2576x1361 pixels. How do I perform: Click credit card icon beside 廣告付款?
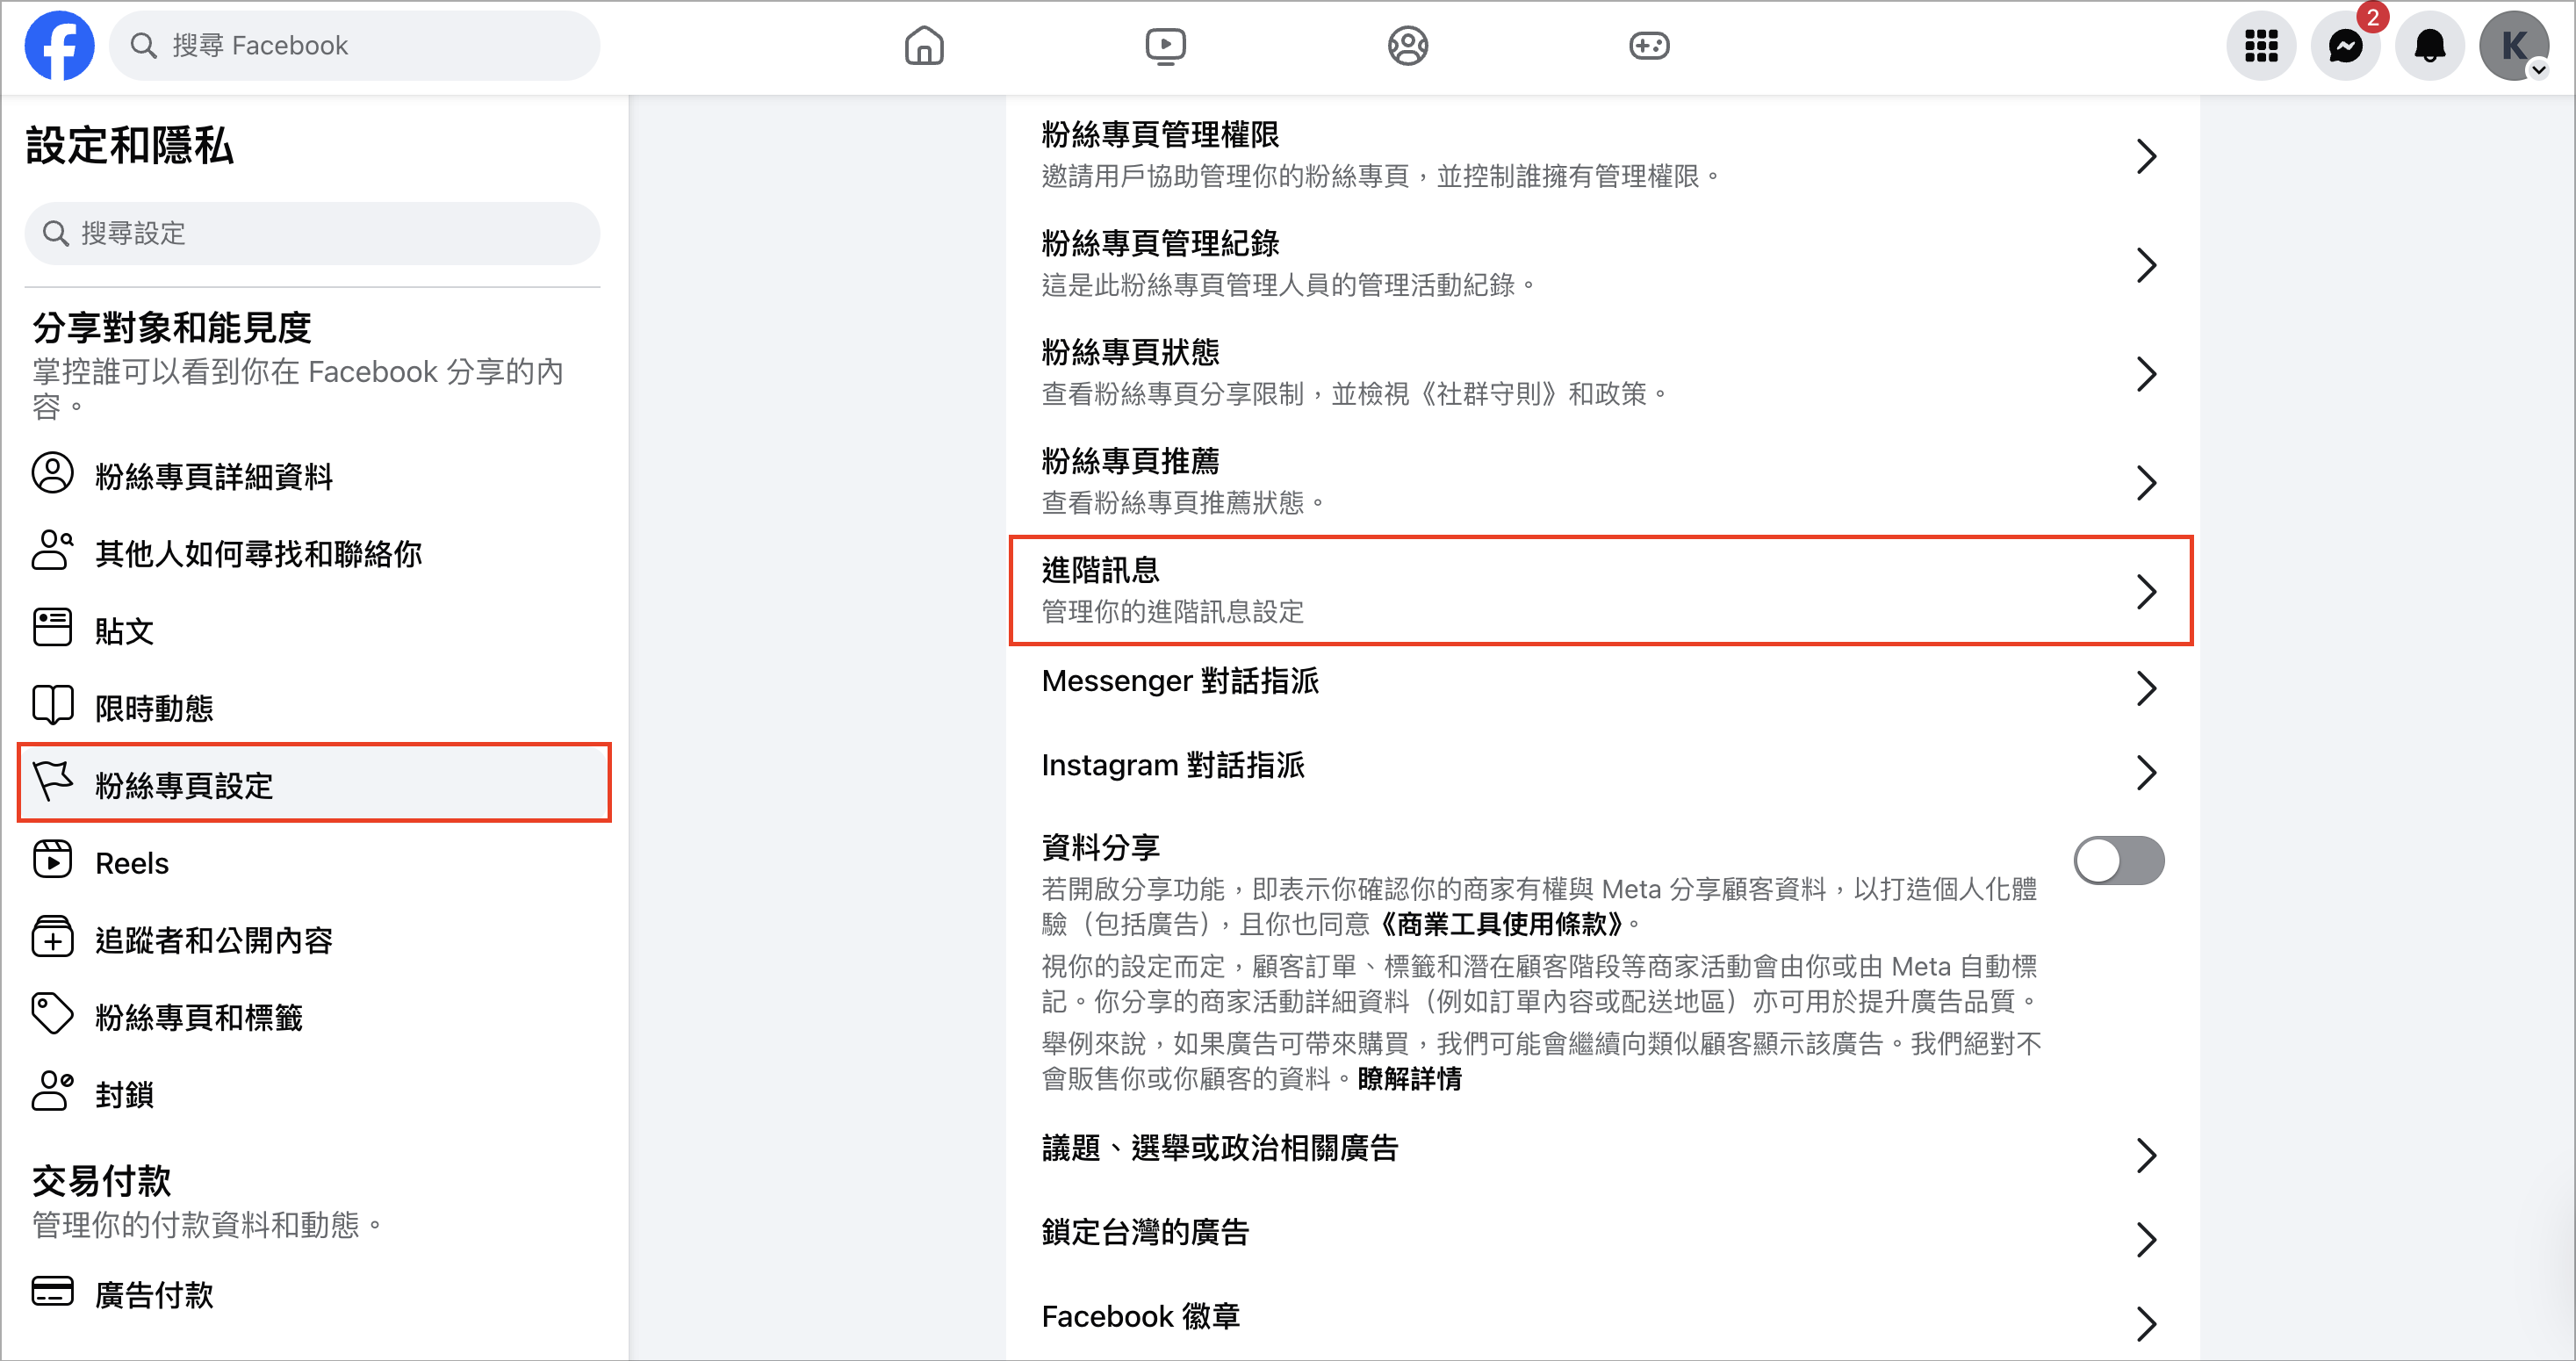pos(52,1291)
